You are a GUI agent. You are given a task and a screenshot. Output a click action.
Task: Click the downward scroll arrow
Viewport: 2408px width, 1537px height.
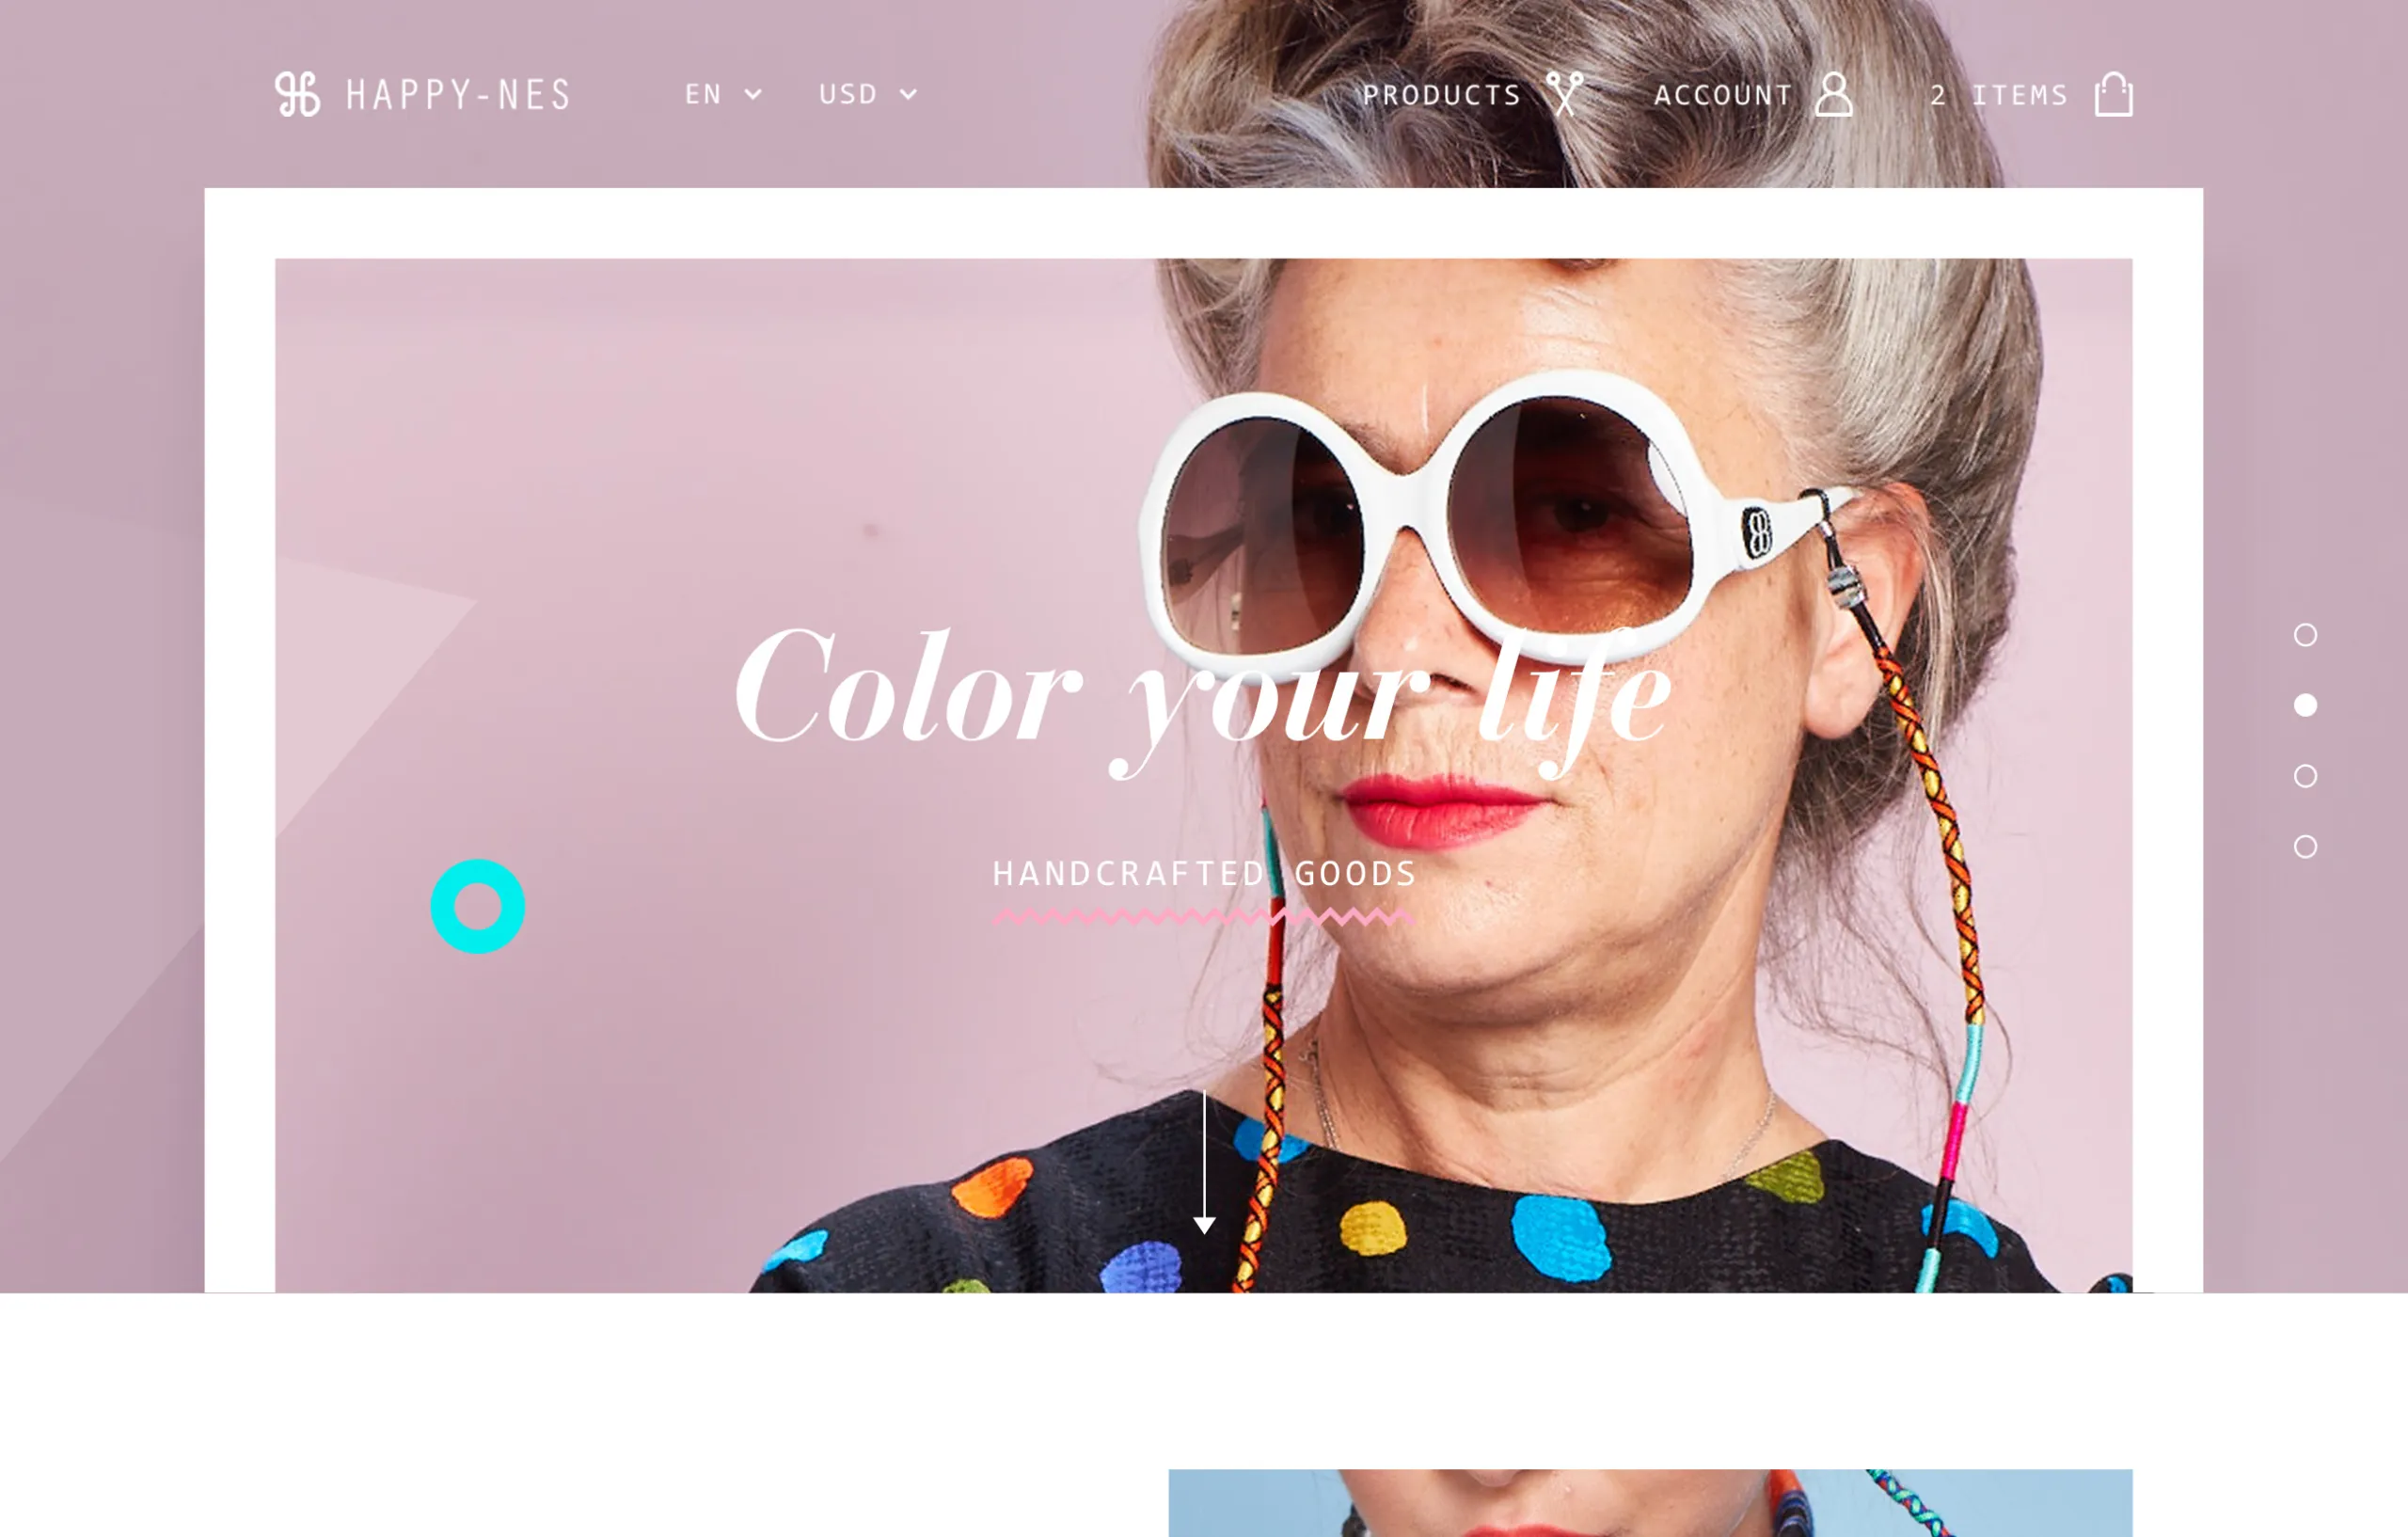(x=1204, y=1162)
